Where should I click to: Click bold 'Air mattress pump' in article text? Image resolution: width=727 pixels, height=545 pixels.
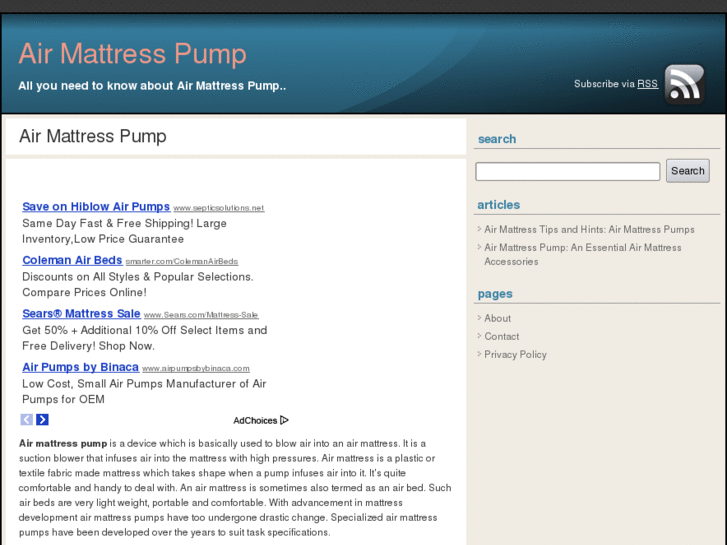click(x=63, y=443)
